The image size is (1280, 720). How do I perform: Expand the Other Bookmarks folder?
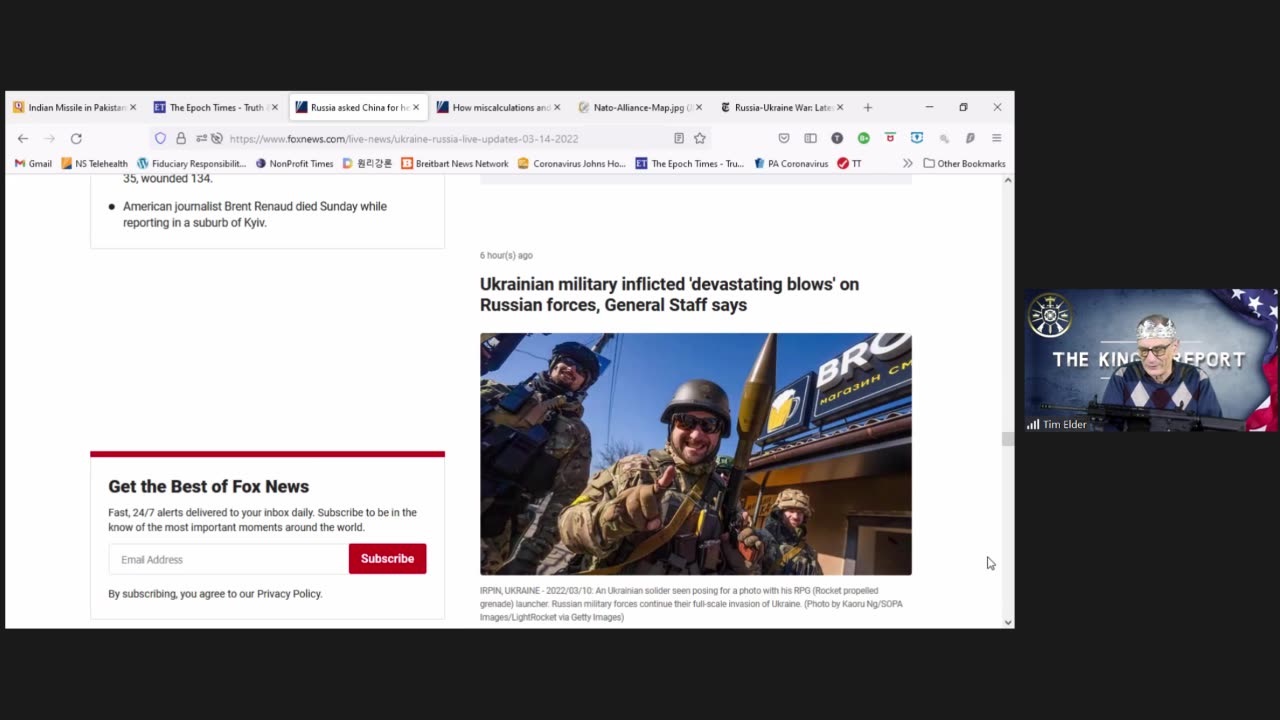click(x=964, y=164)
